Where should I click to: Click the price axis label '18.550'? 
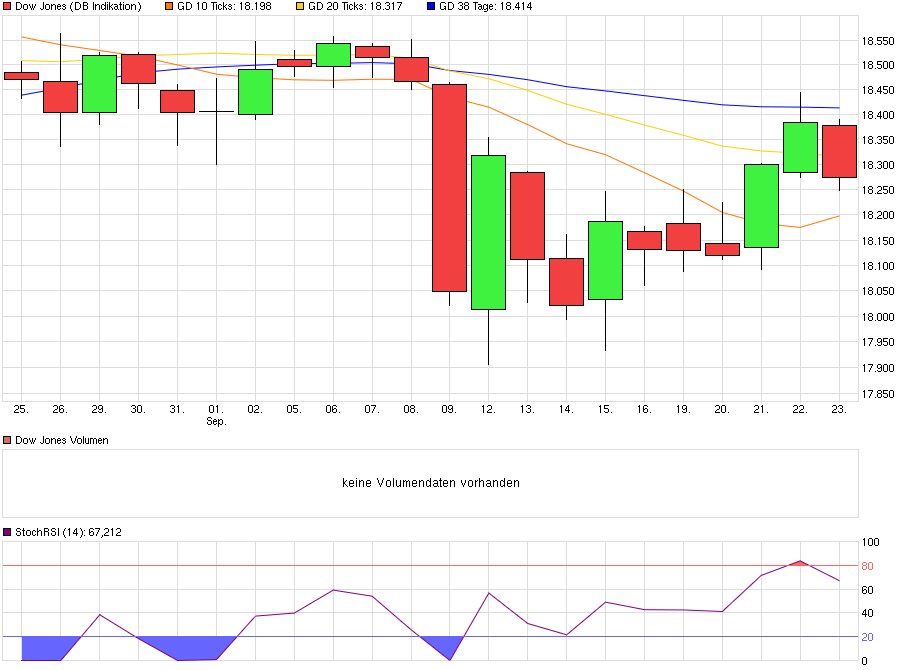click(x=878, y=41)
